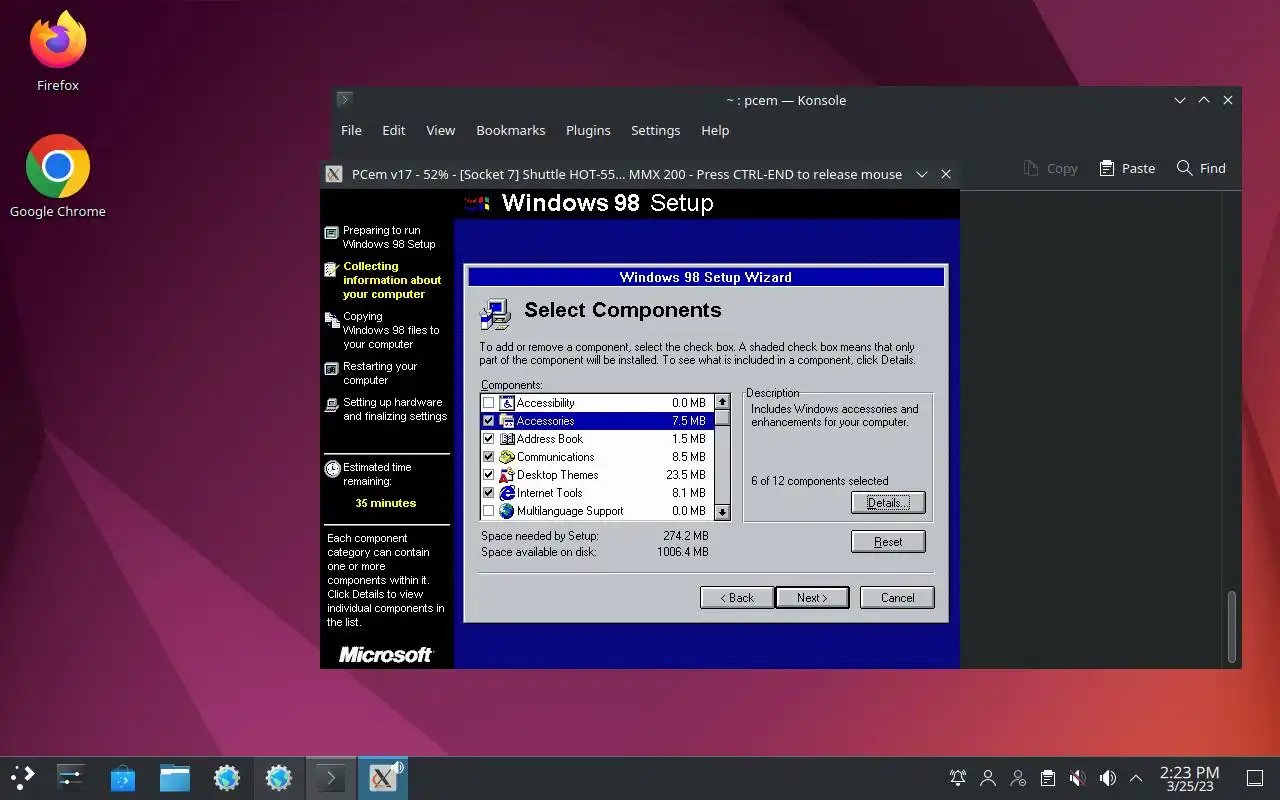Show desktop using the taskbar corner icon
Image resolution: width=1280 pixels, height=800 pixels.
tap(1254, 778)
